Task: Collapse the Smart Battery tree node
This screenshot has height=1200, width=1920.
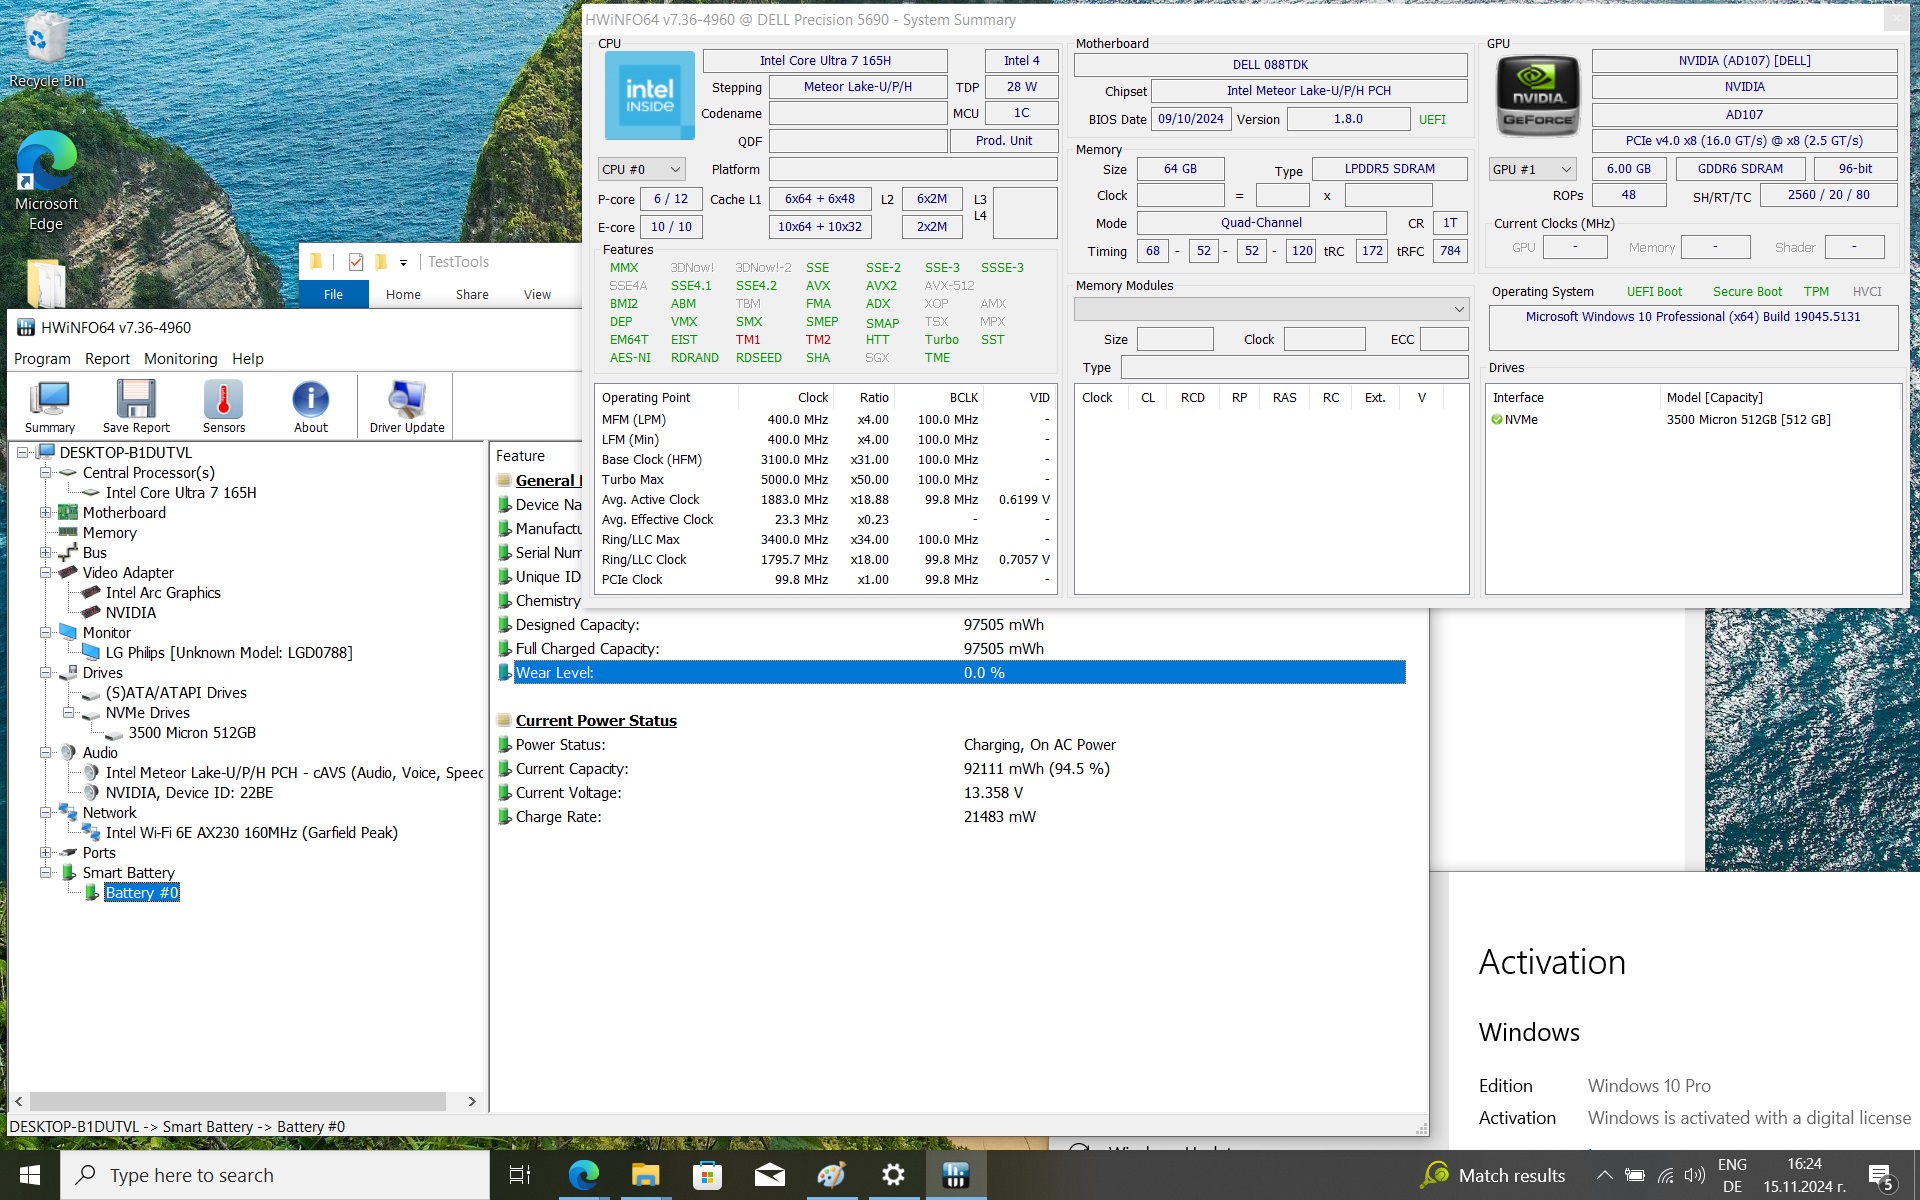Action: pos(45,873)
